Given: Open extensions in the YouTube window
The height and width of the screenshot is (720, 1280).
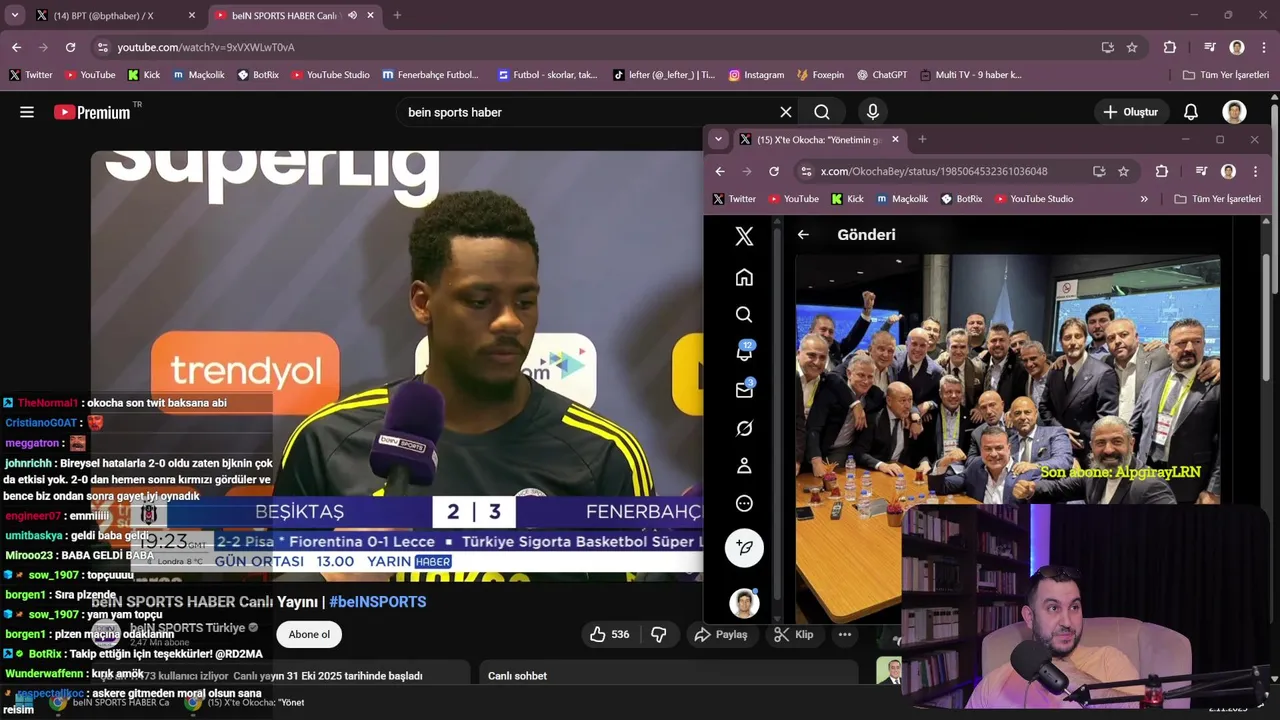Looking at the screenshot, I should coord(1169,47).
